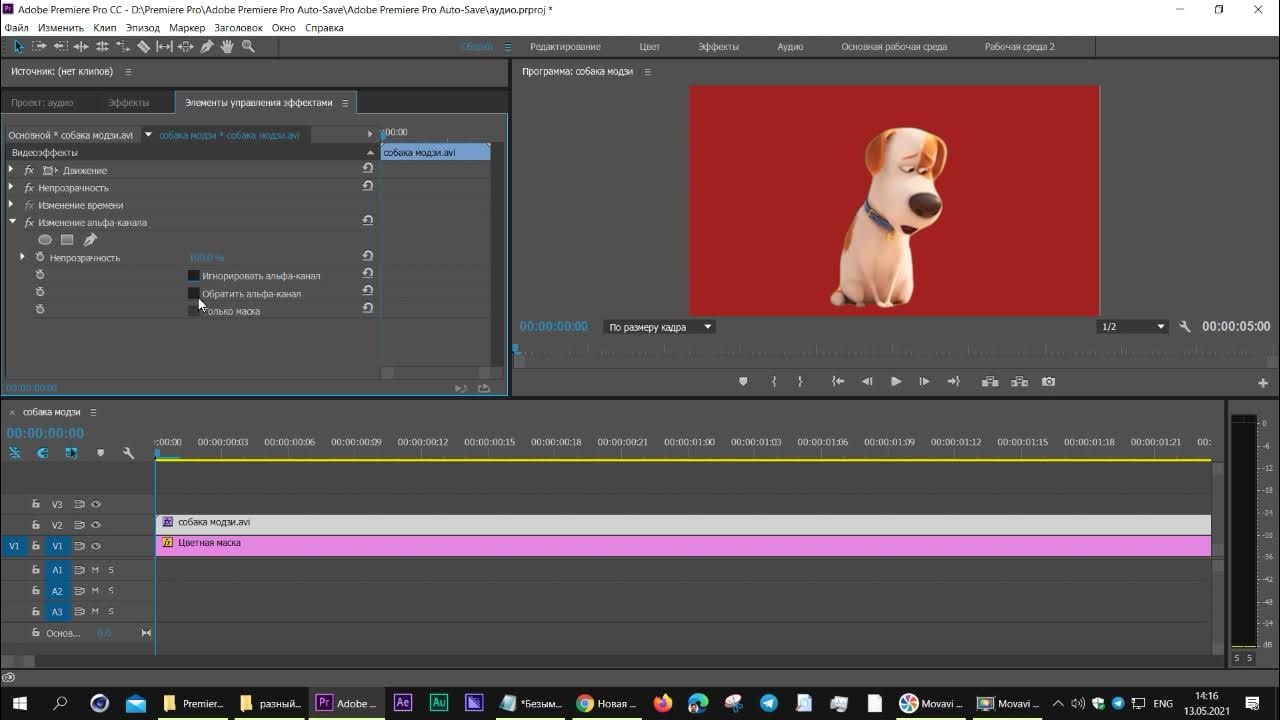Open the Клип menu
This screenshot has width=1280, height=720.
coord(105,28)
